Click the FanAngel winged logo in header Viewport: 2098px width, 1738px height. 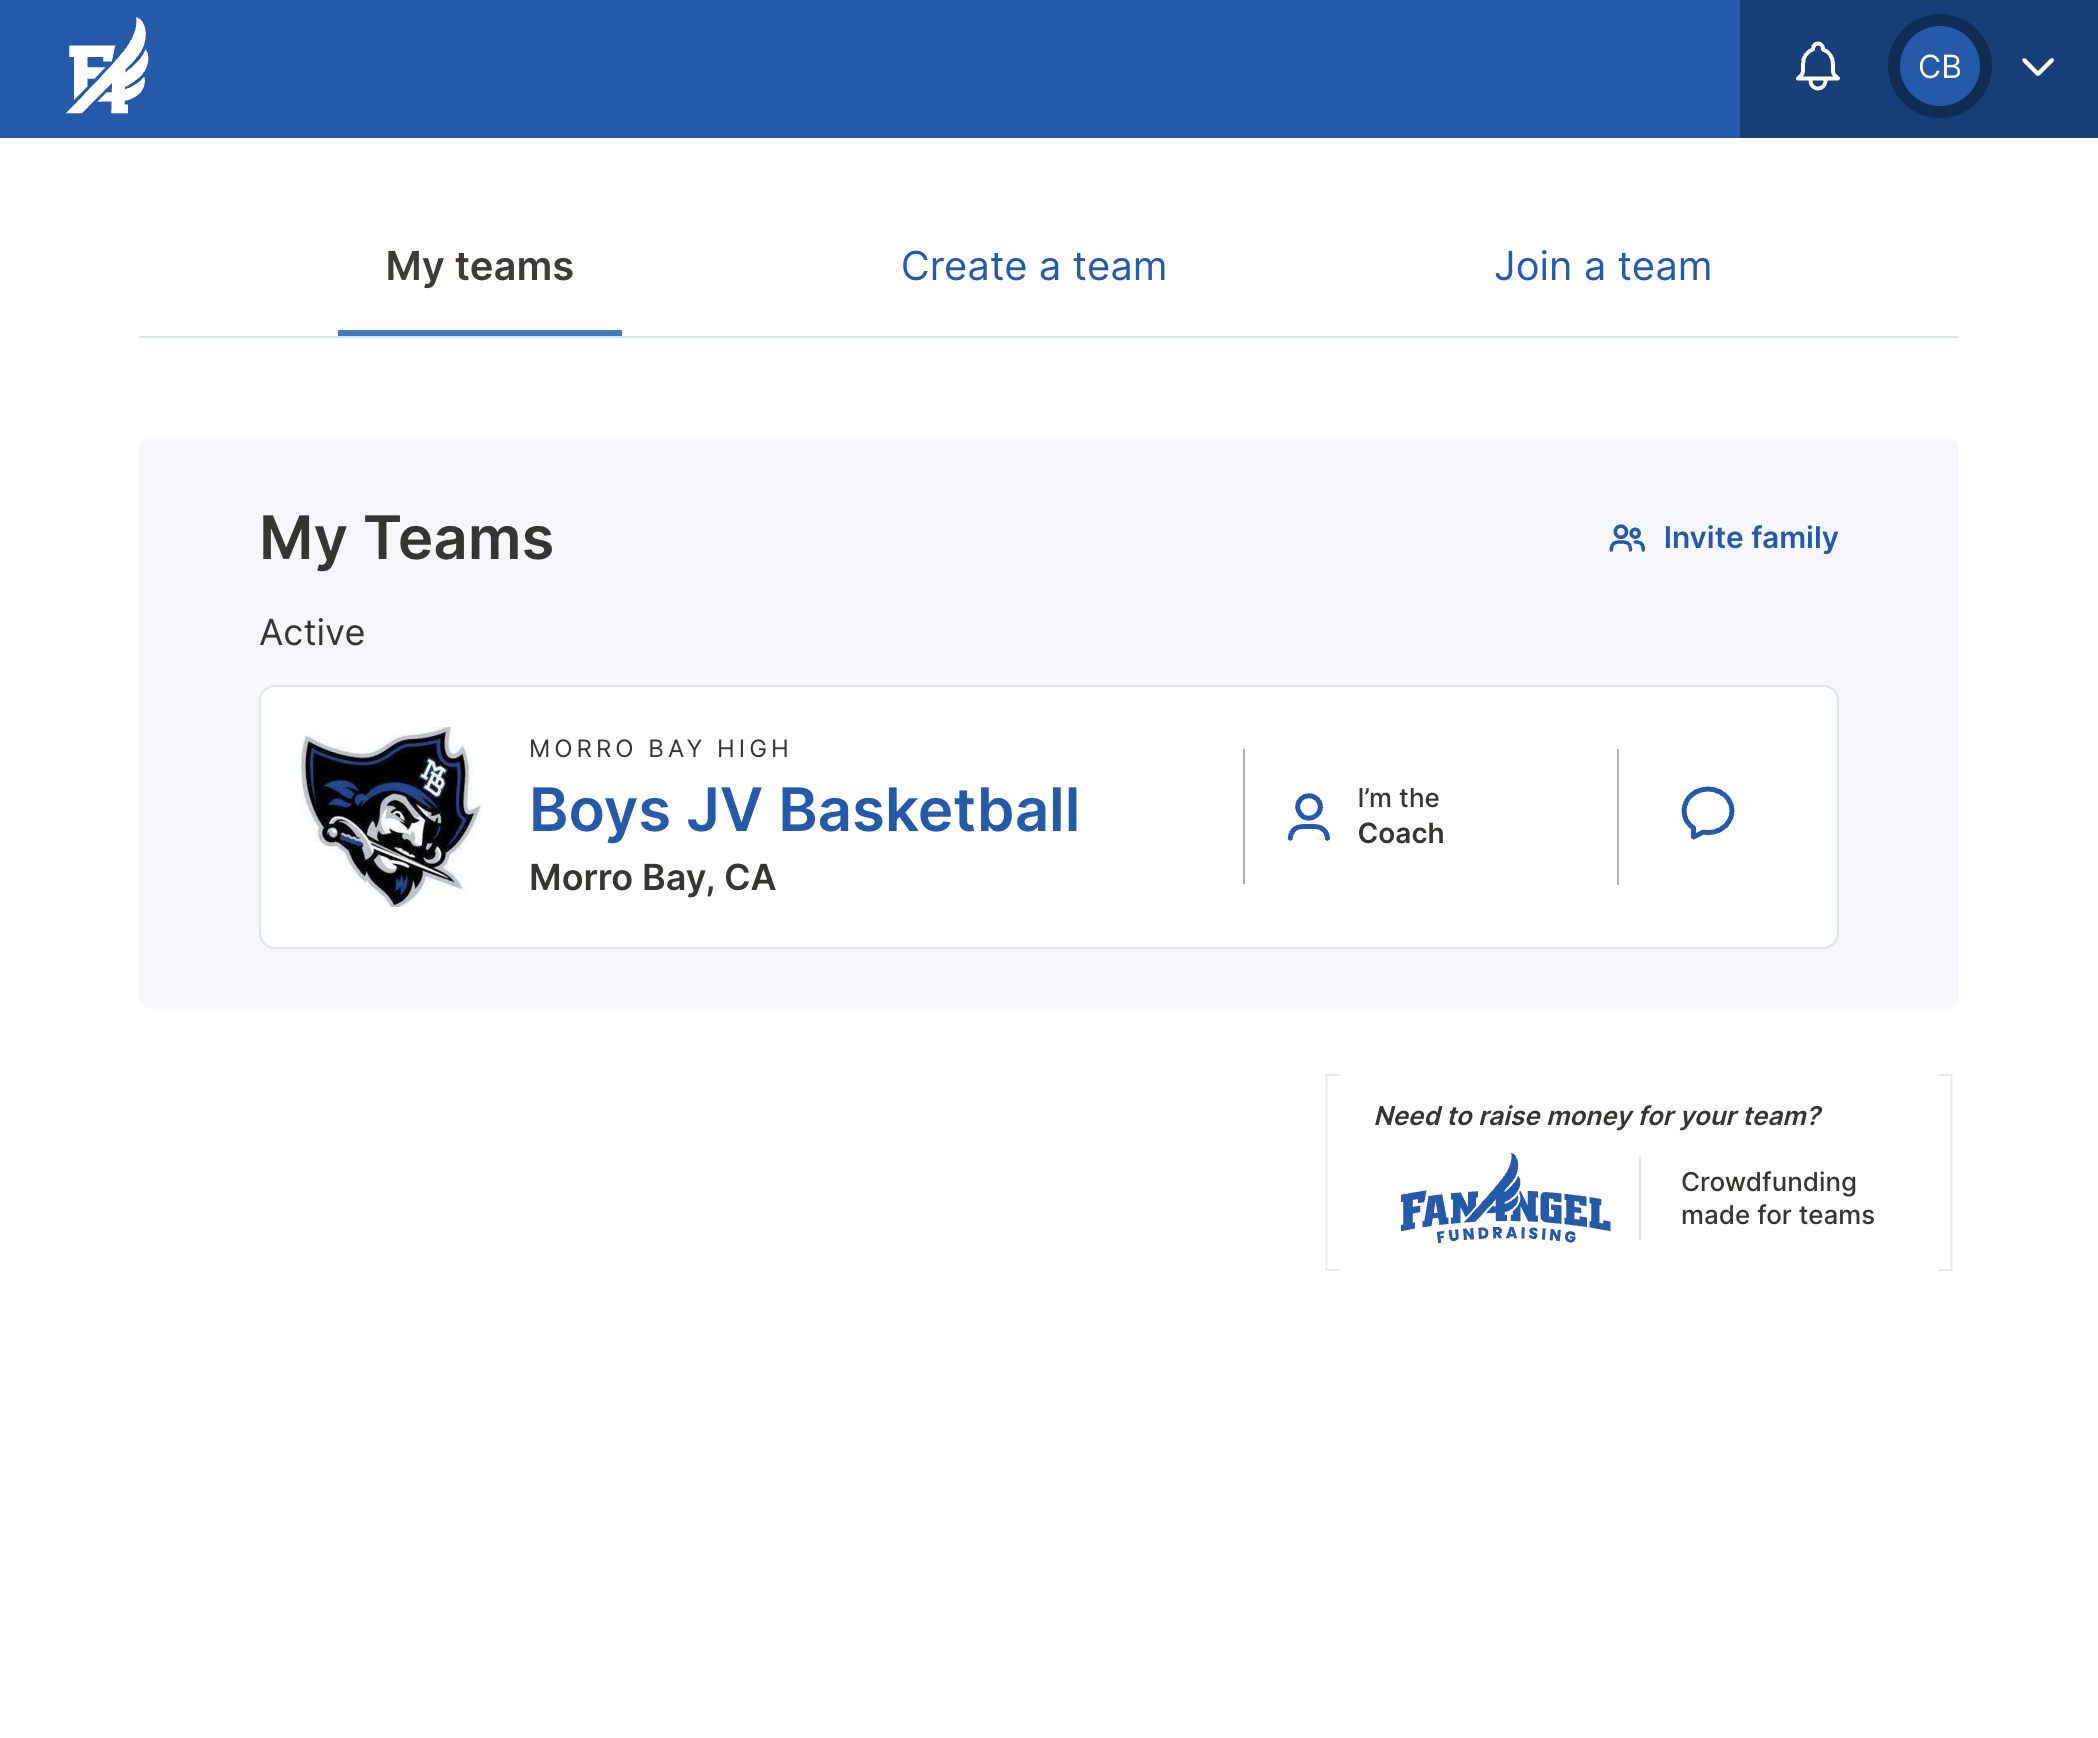(108, 68)
